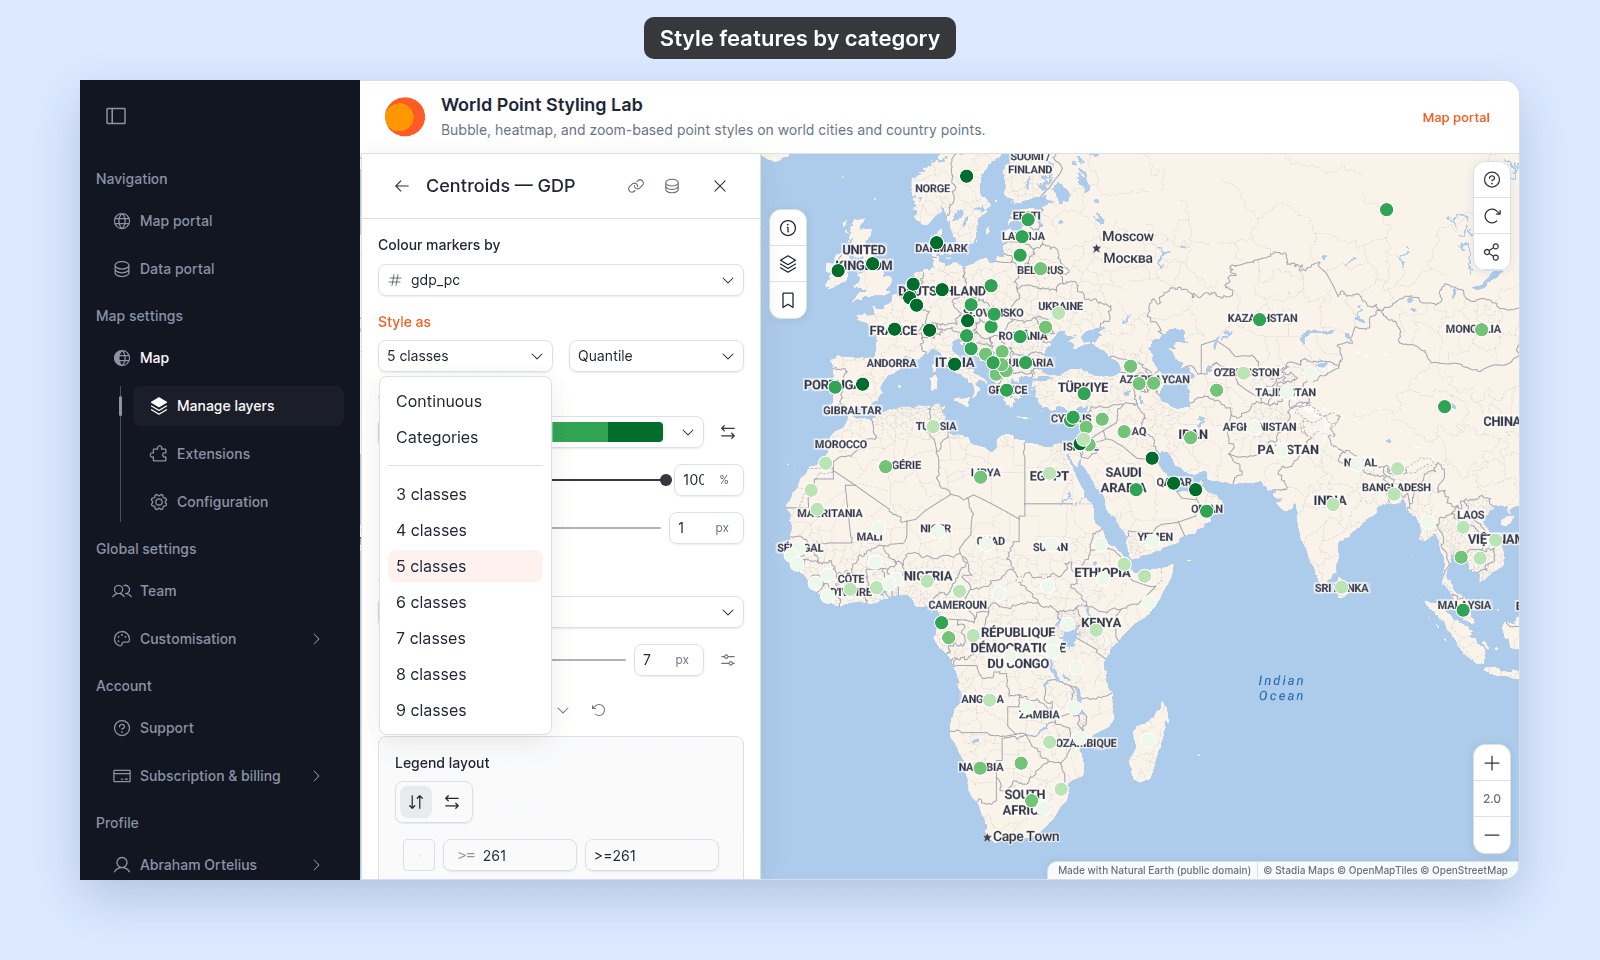Image resolution: width=1600 pixels, height=960 pixels.
Task: Open the Quantile classification dropdown
Action: coord(656,356)
